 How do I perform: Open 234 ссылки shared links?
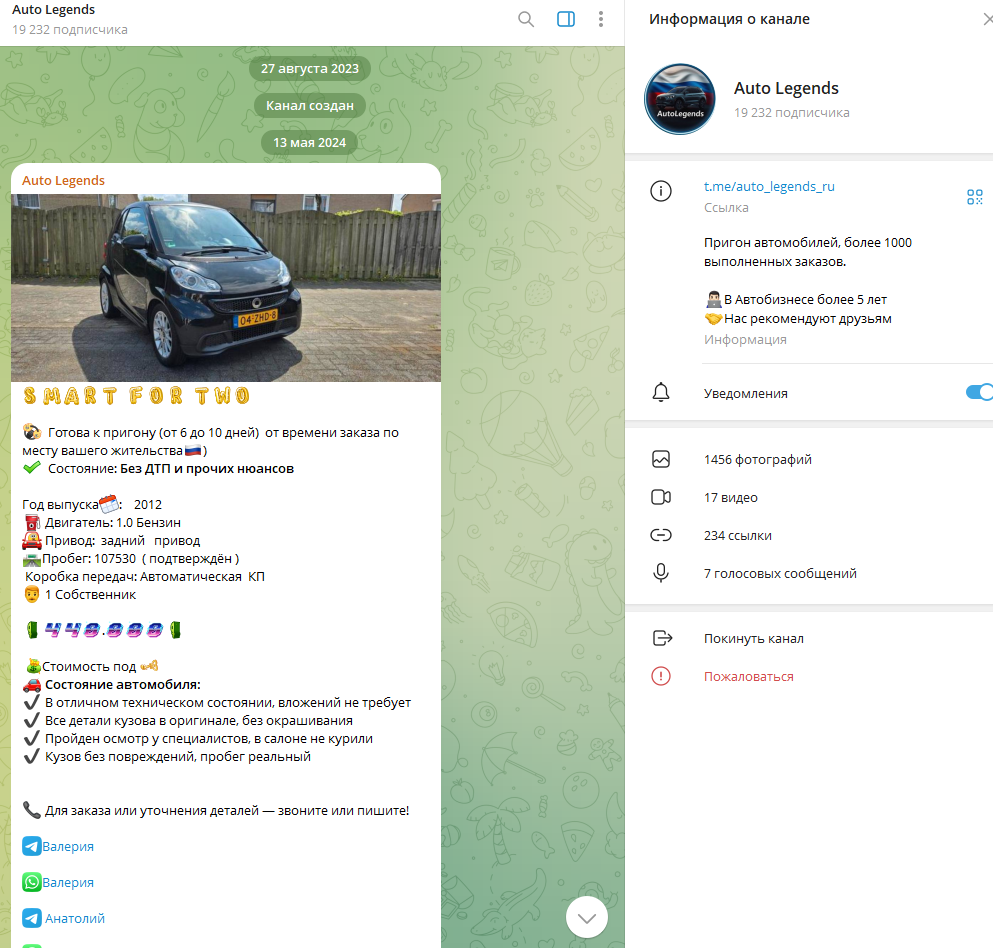point(737,535)
